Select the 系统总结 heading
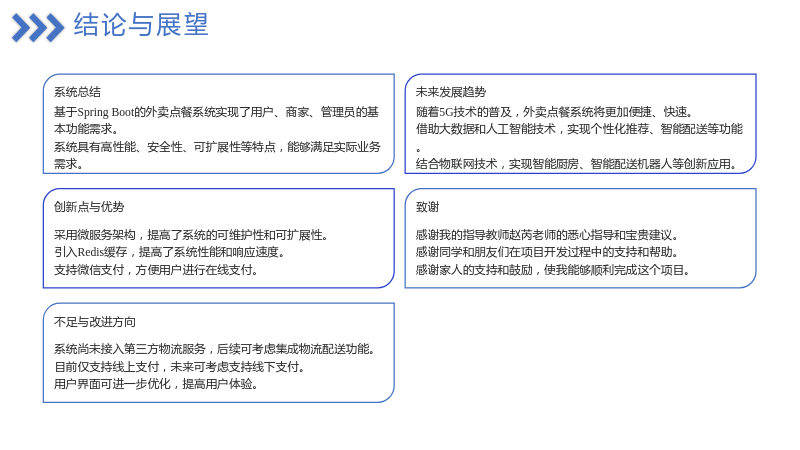Viewport: 800px width, 450px height. click(x=78, y=92)
